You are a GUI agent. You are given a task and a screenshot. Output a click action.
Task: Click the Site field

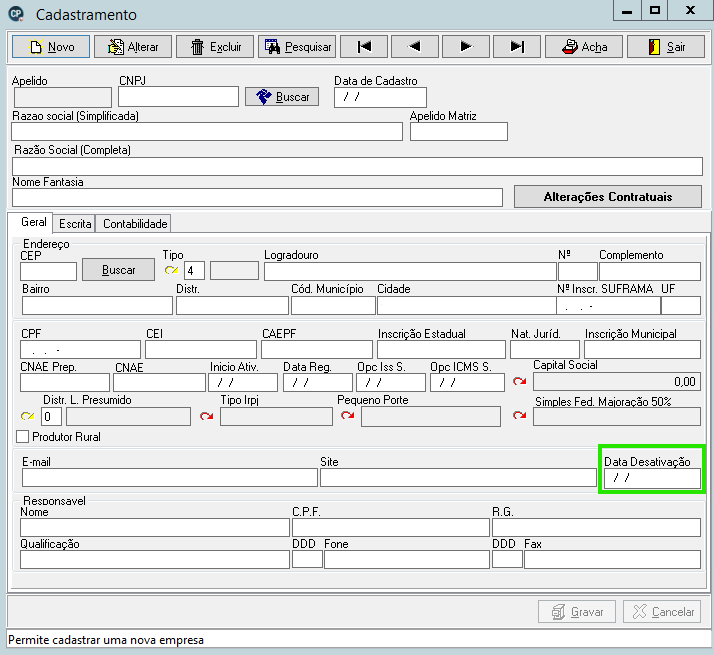(459, 478)
